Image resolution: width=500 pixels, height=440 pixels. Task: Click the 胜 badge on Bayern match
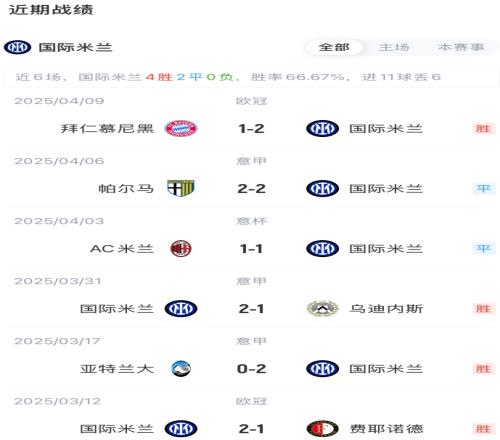(x=483, y=129)
